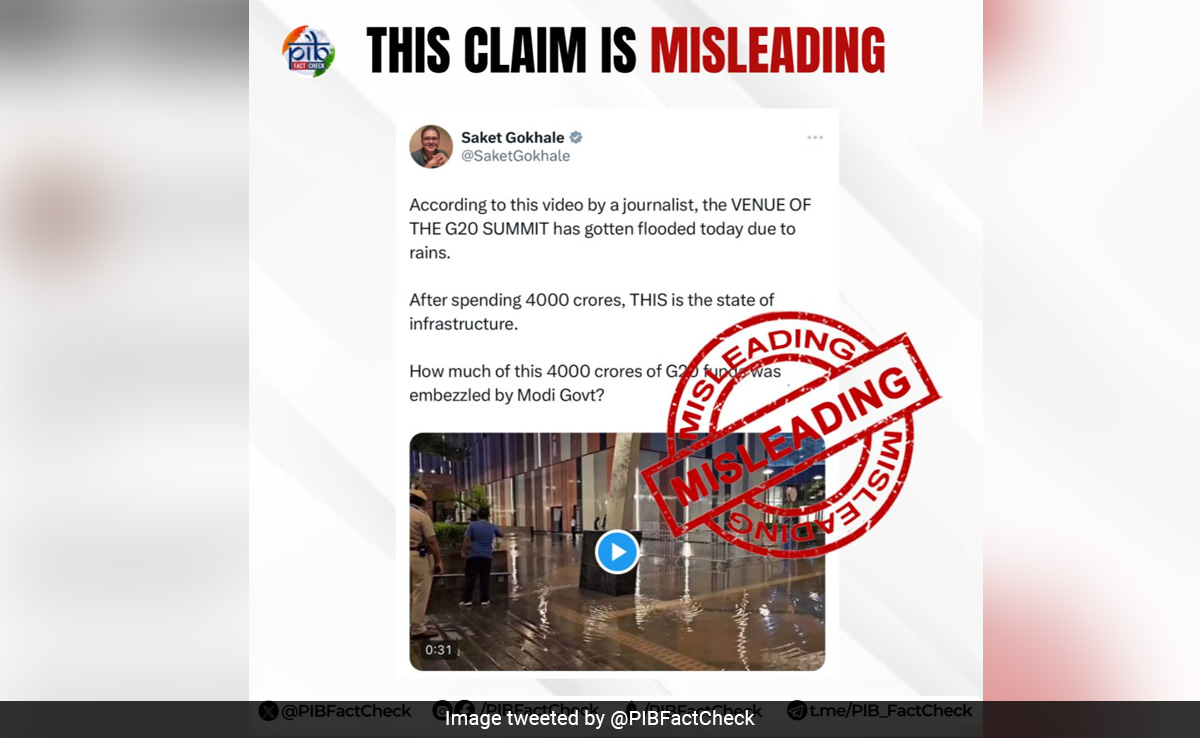Click the 0:31 video duration label
Image resolution: width=1200 pixels, height=738 pixels.
pos(438,649)
